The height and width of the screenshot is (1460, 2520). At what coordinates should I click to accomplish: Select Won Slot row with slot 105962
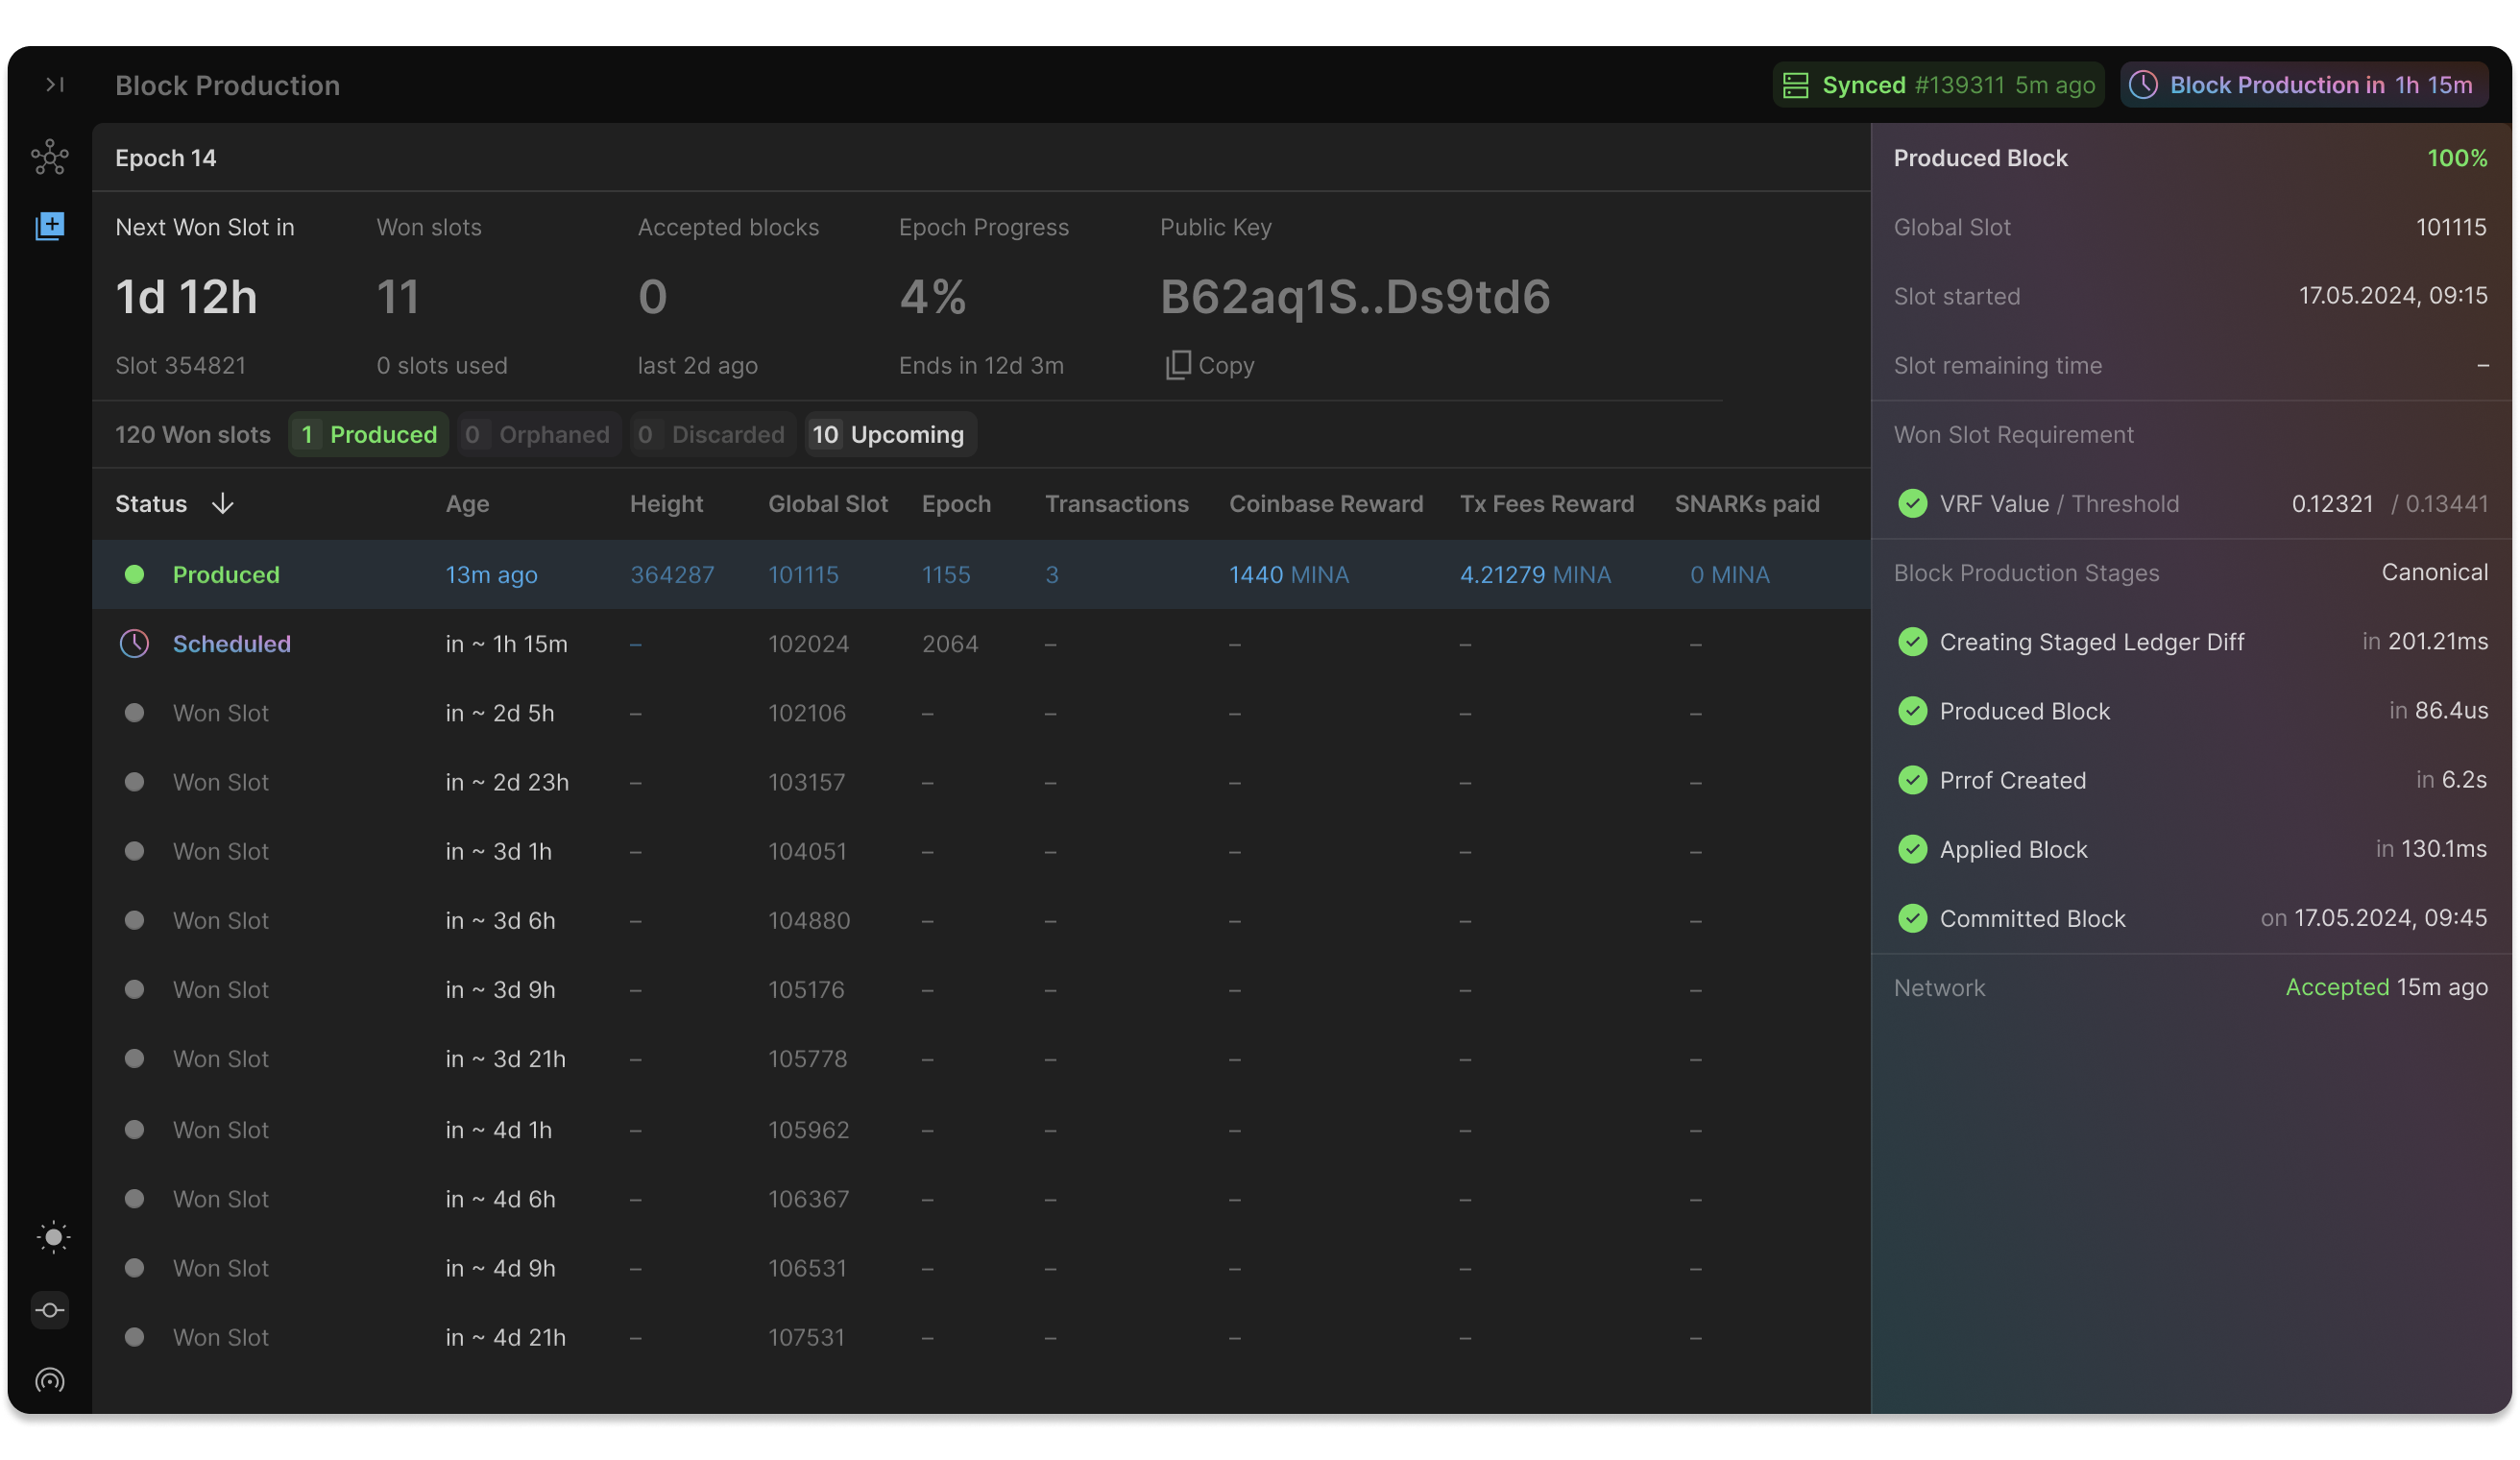pos(980,1129)
